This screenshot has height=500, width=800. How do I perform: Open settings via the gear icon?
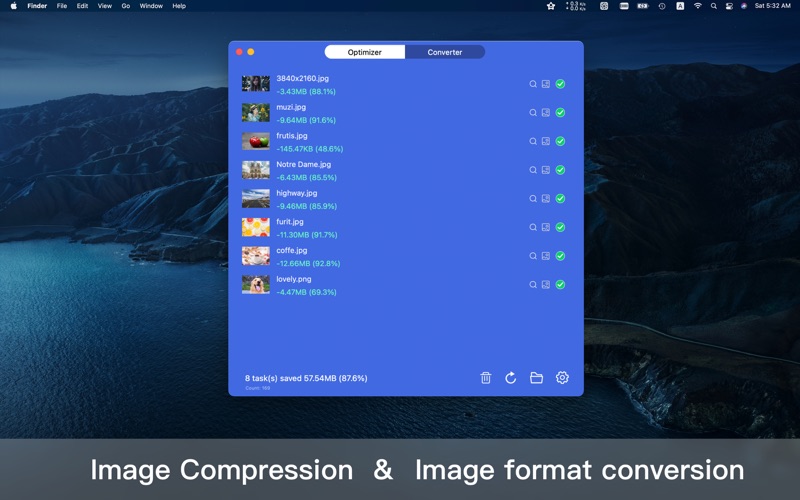(x=562, y=378)
